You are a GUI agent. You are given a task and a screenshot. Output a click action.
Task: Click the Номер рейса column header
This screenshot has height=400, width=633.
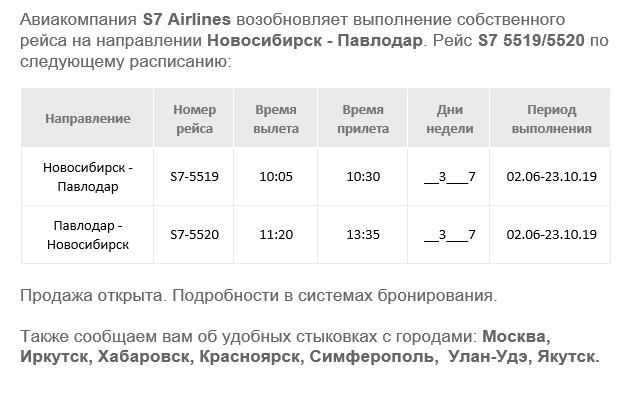pos(195,119)
